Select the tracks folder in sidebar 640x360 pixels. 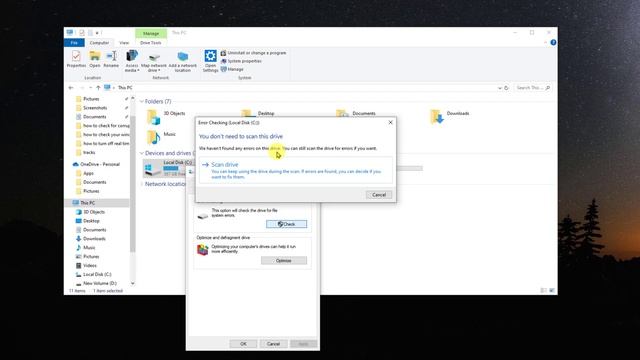point(89,152)
